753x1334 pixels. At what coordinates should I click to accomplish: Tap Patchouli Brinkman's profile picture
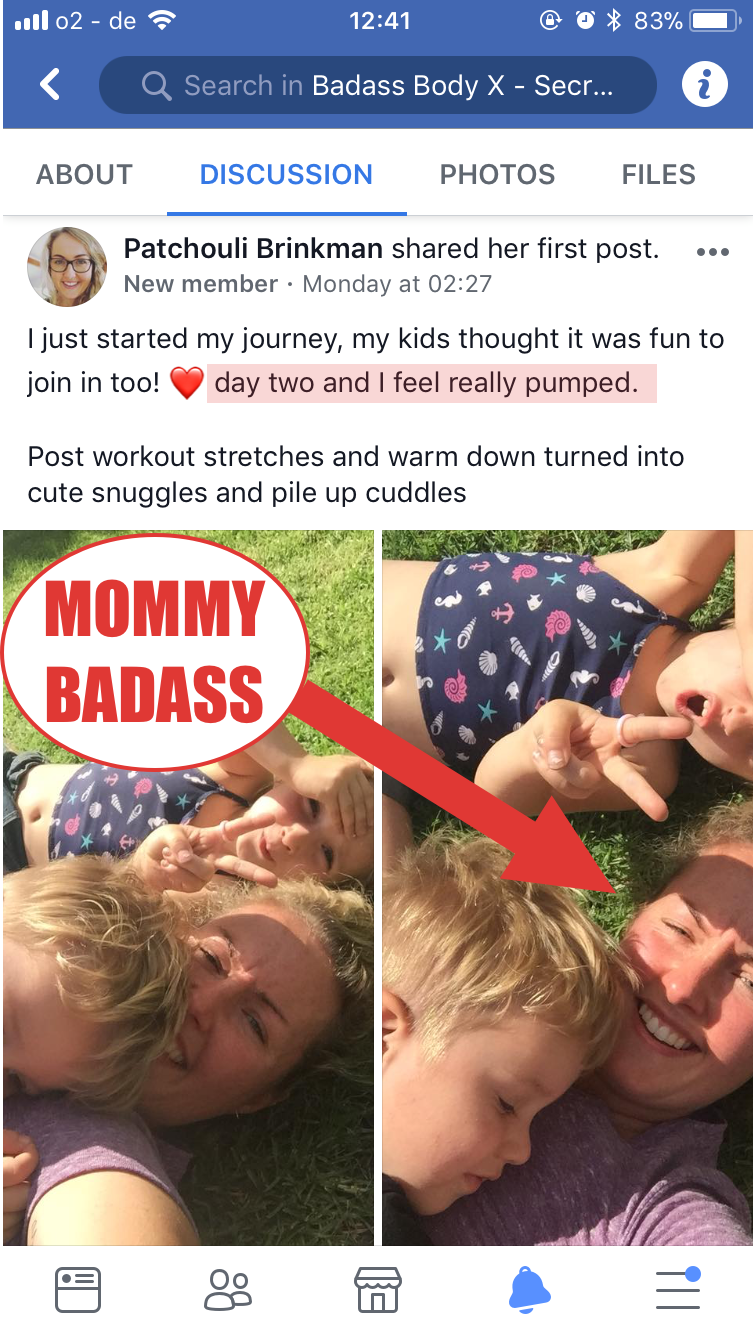click(67, 266)
